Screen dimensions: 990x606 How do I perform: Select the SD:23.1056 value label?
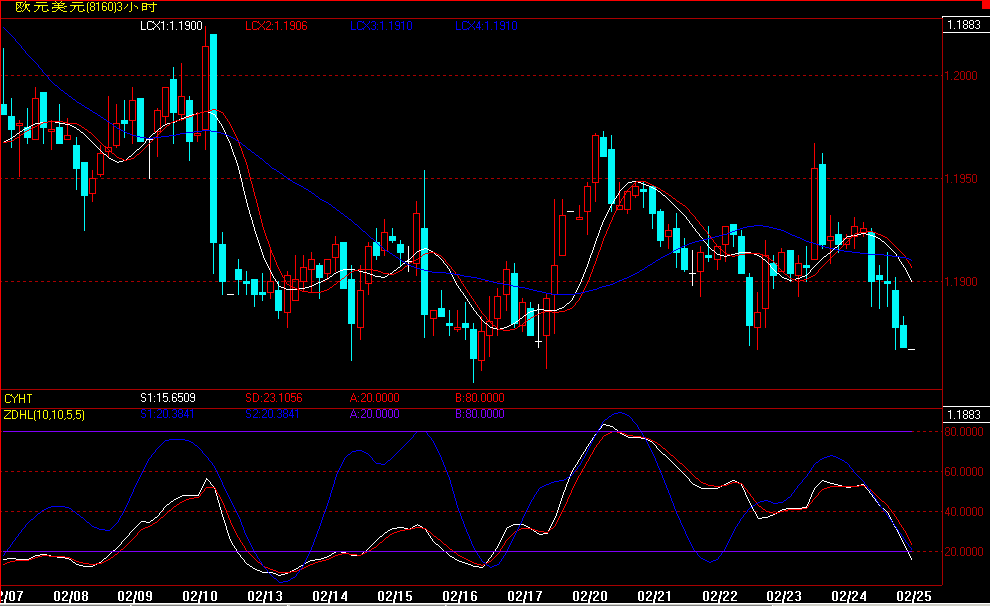tap(273, 398)
